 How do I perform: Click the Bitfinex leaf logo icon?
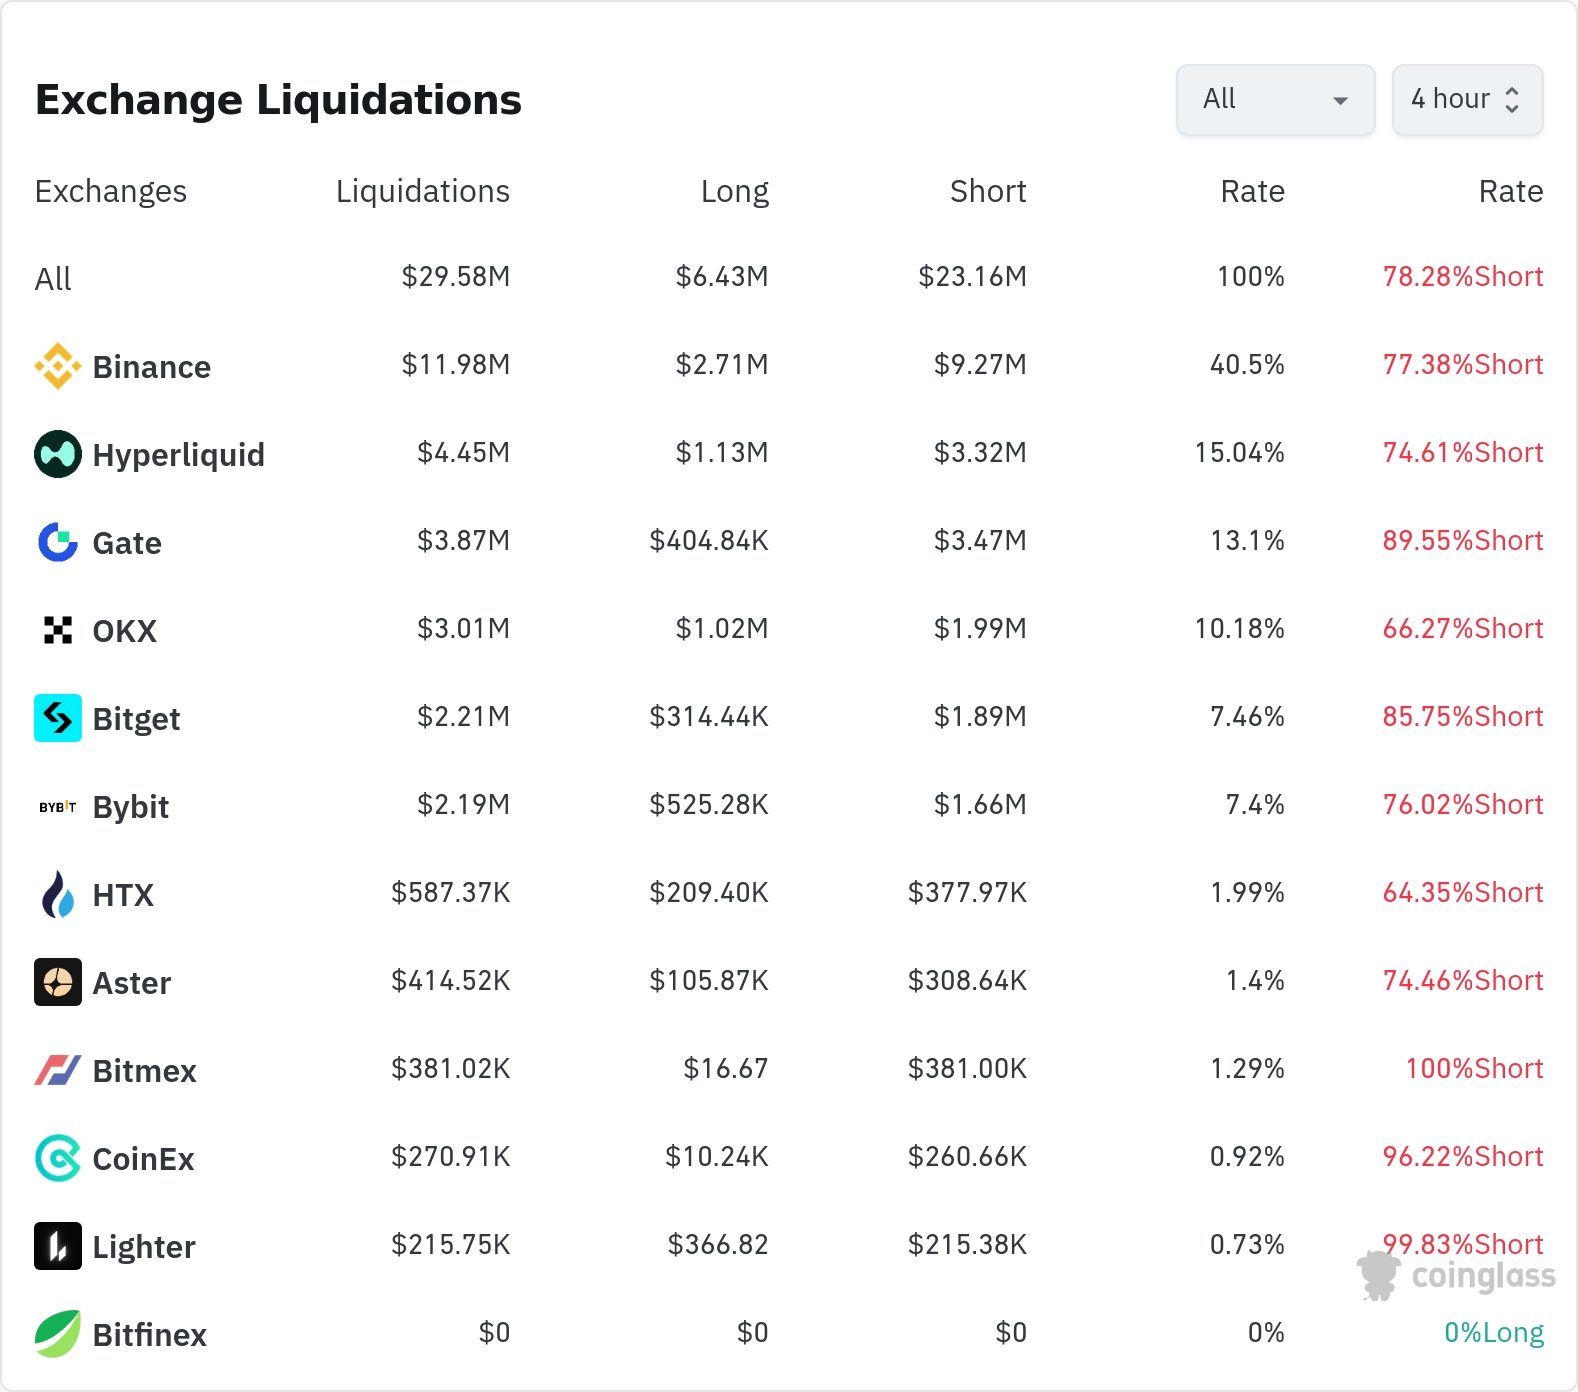pos(58,1334)
